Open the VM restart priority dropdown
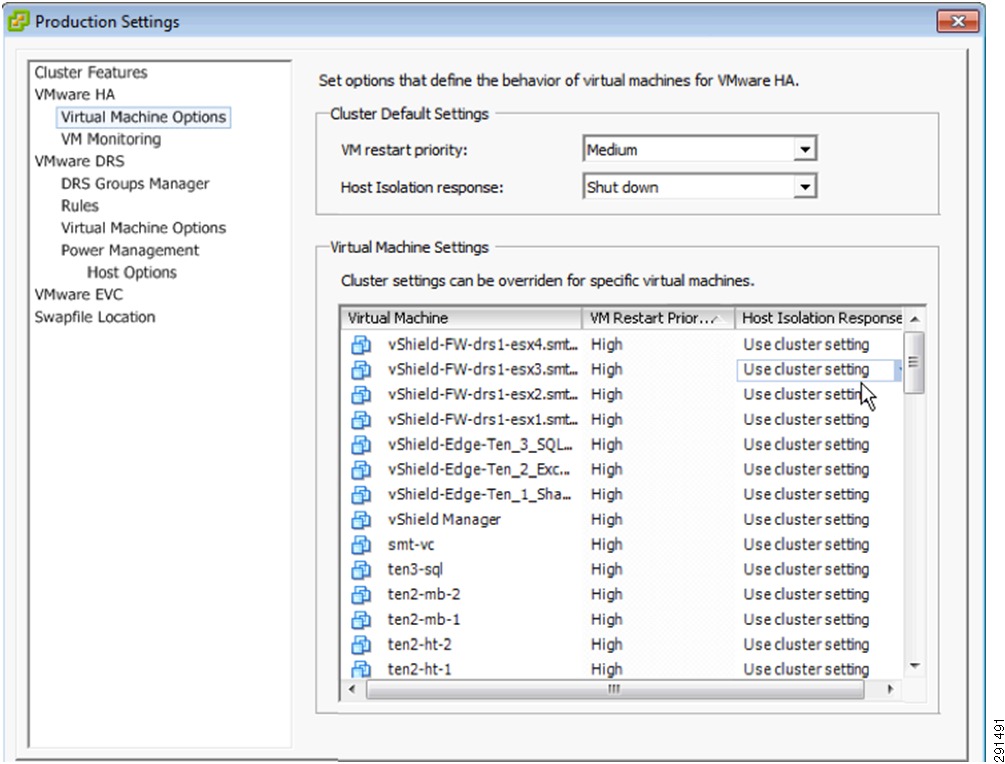 point(804,150)
